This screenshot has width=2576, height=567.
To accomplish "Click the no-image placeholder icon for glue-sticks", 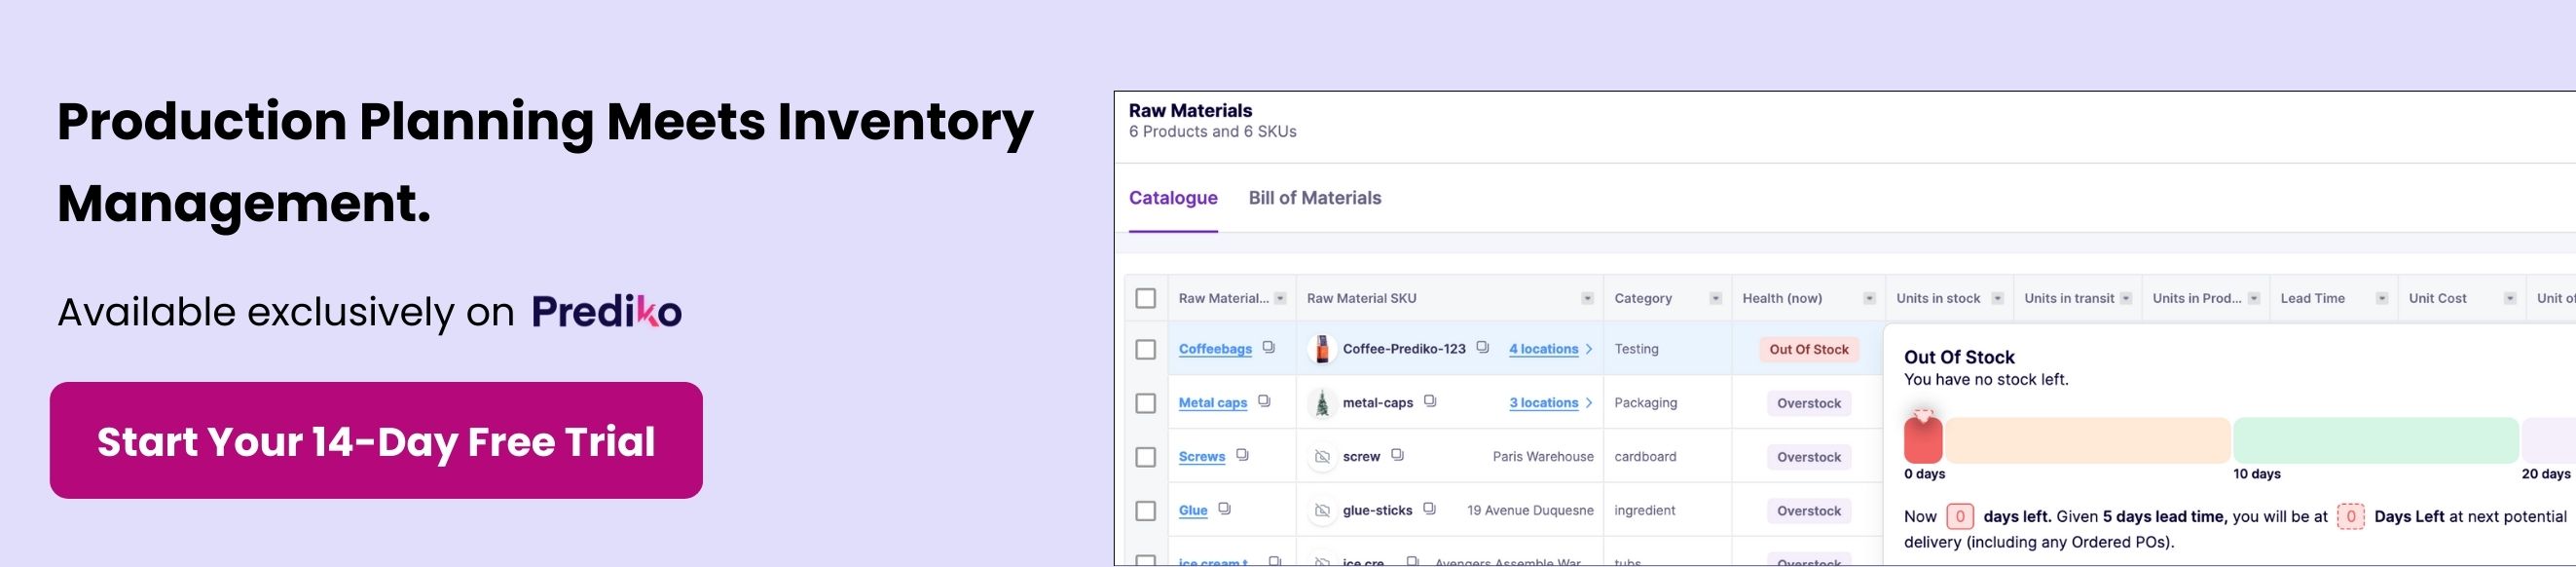I will (1322, 511).
